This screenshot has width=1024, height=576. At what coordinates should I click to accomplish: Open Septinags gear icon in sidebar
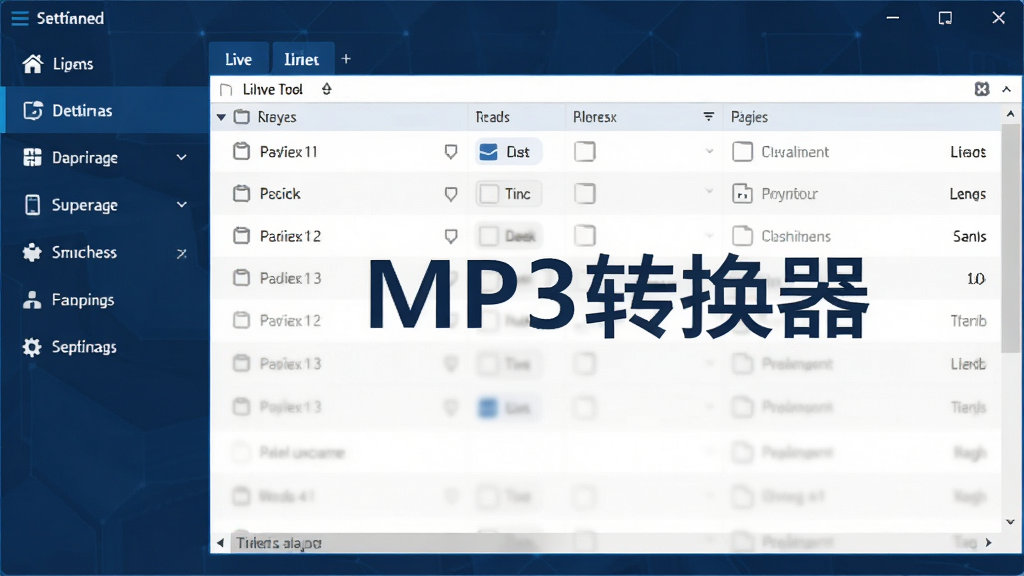click(x=32, y=347)
